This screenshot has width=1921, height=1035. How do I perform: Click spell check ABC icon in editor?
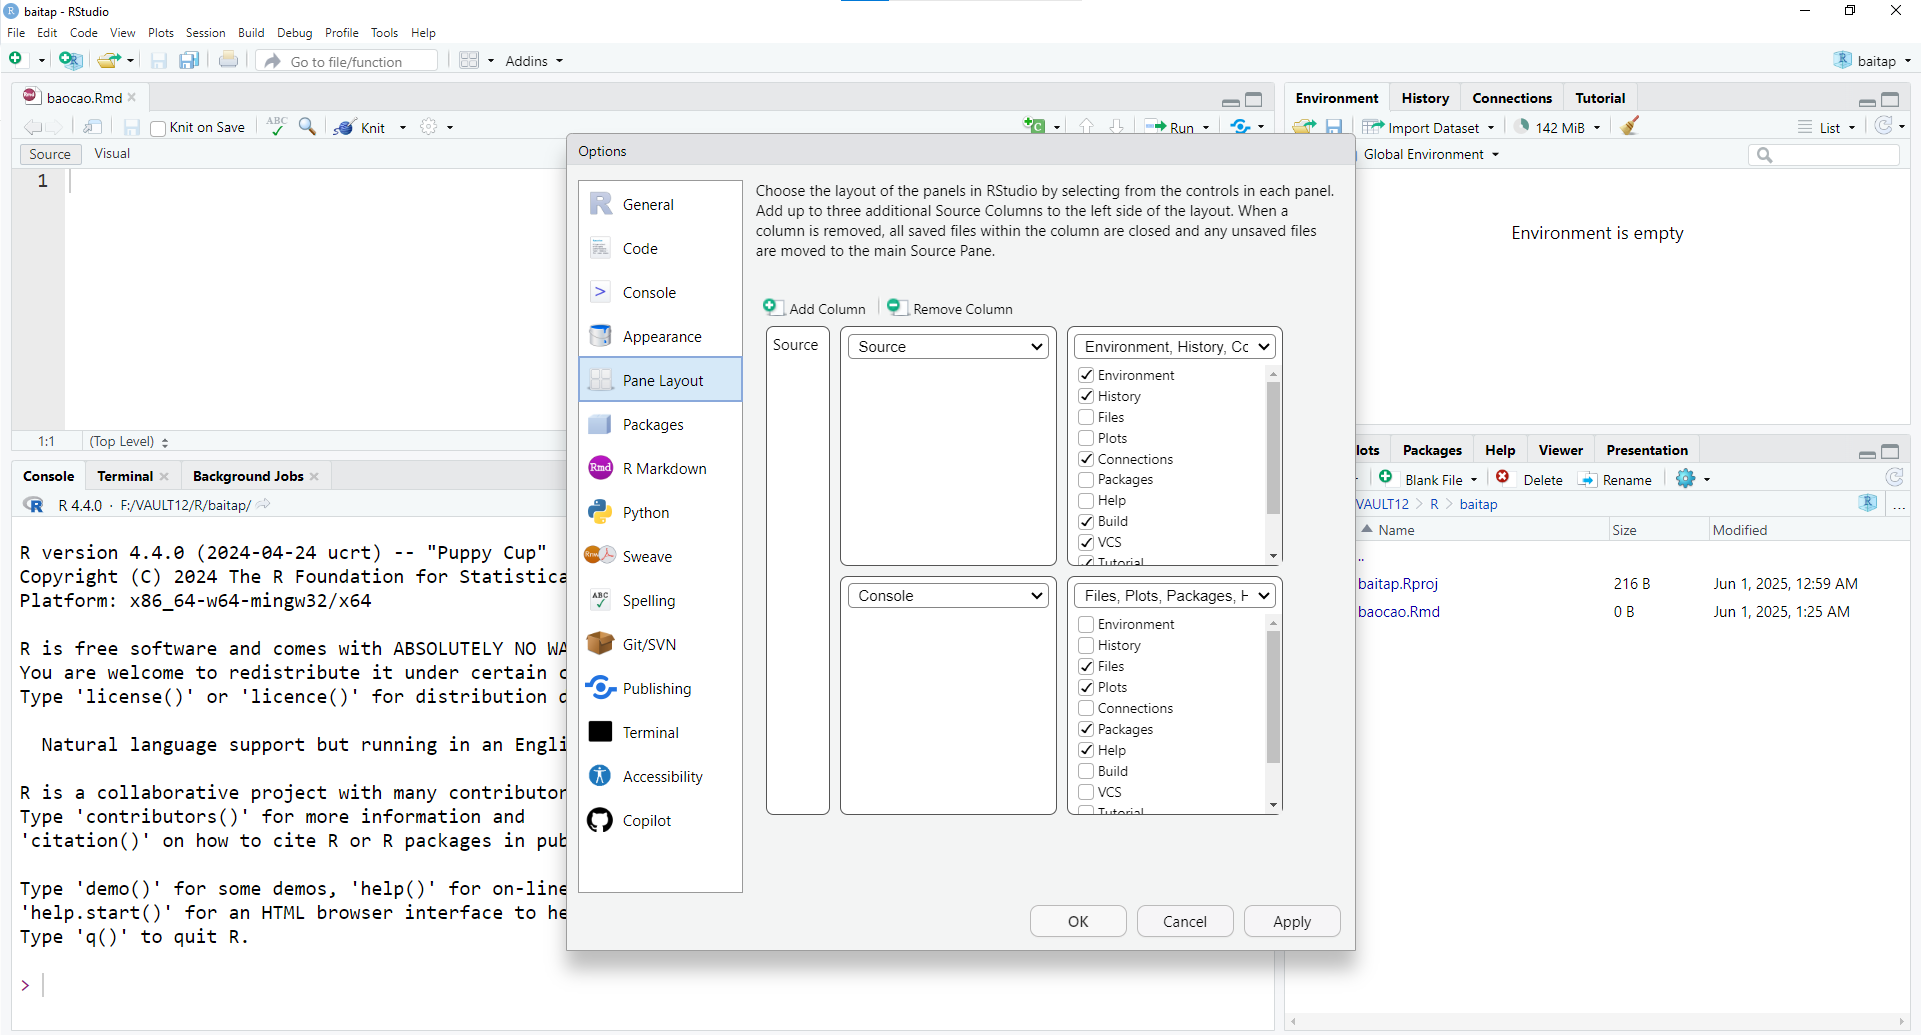(277, 126)
